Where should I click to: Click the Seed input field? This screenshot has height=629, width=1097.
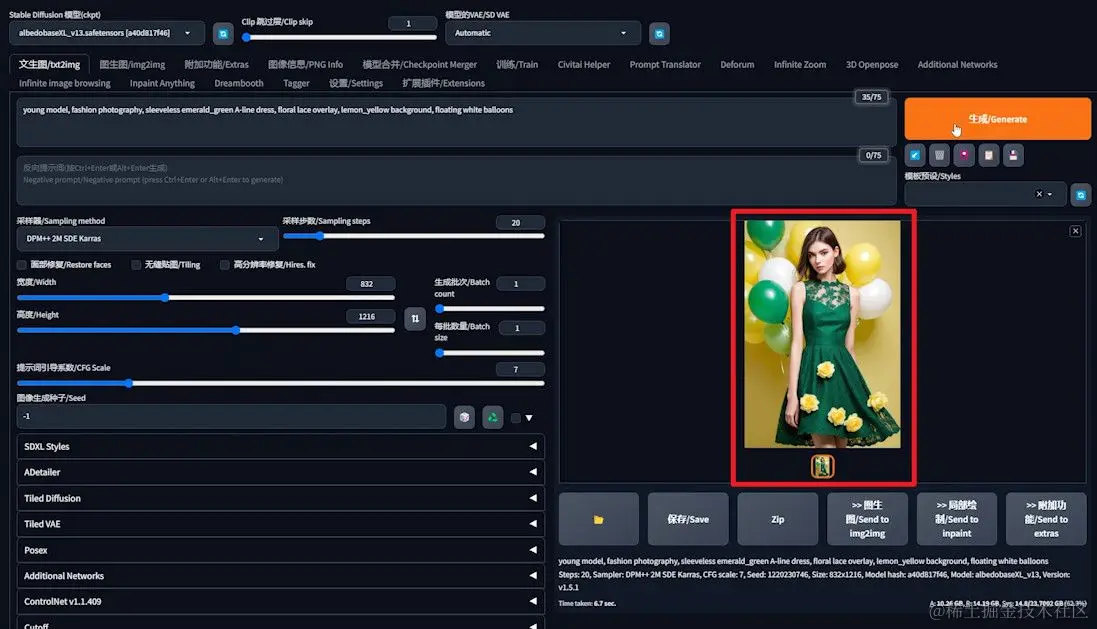point(231,416)
